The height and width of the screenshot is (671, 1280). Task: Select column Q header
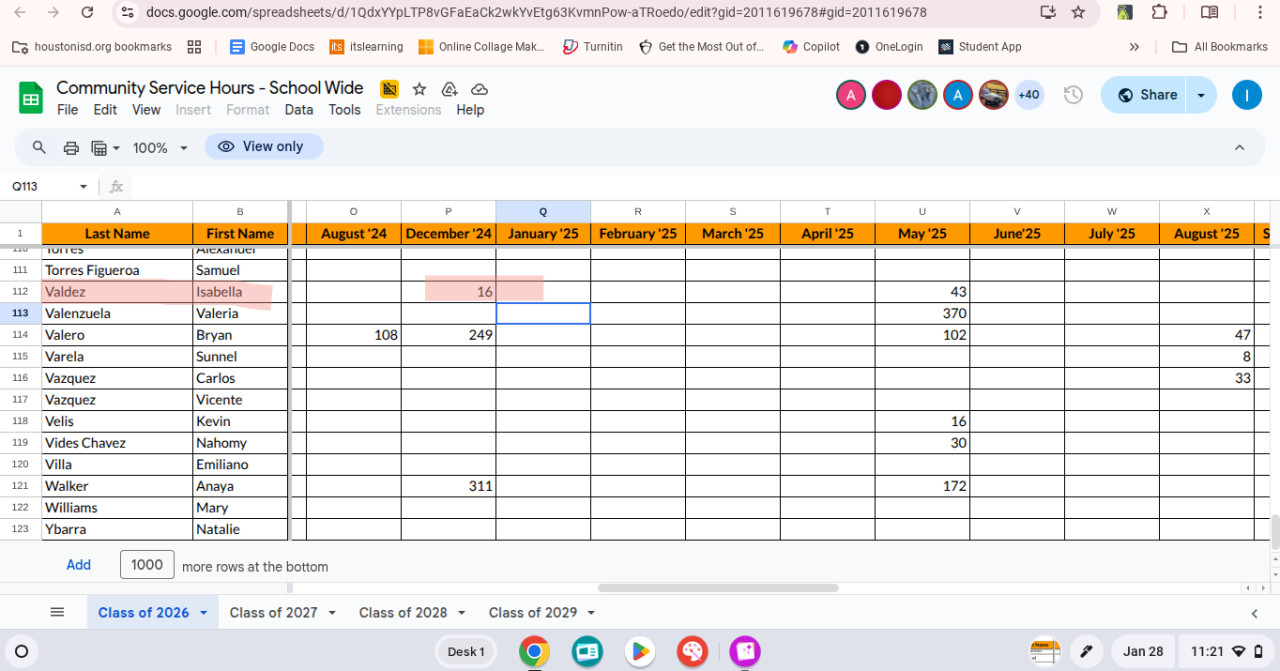(543, 212)
